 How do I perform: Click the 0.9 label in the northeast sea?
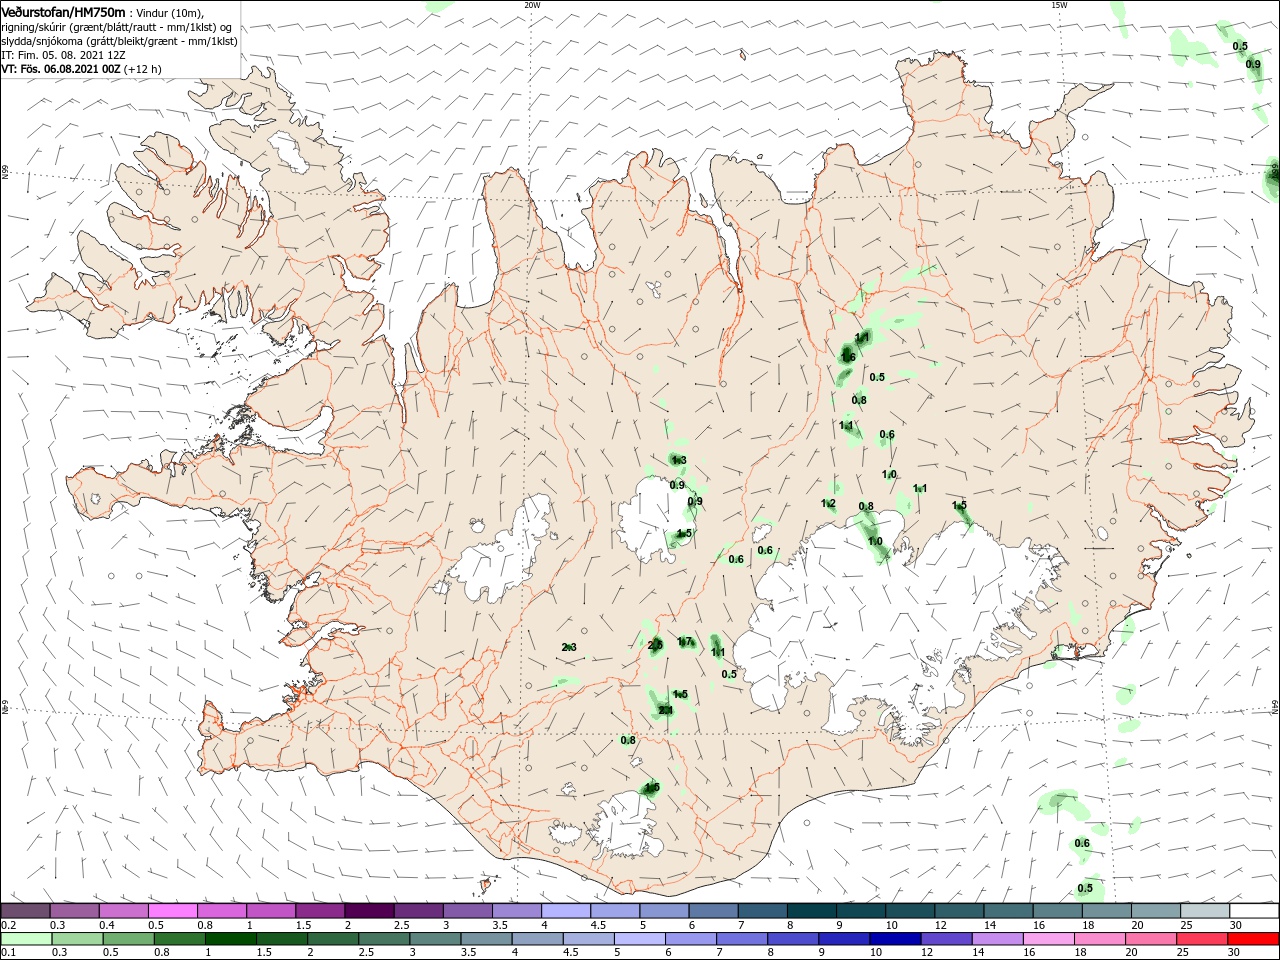click(x=1253, y=64)
